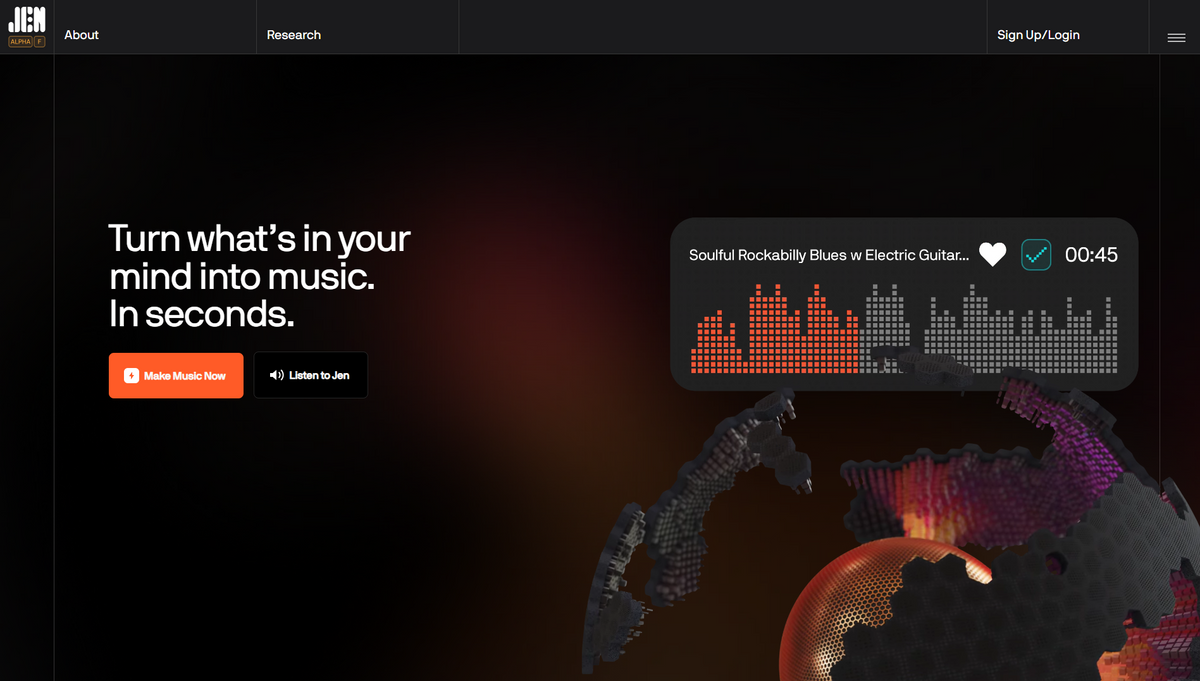
Task: Click the ALPHA badge under the logo
Action: click(20, 42)
